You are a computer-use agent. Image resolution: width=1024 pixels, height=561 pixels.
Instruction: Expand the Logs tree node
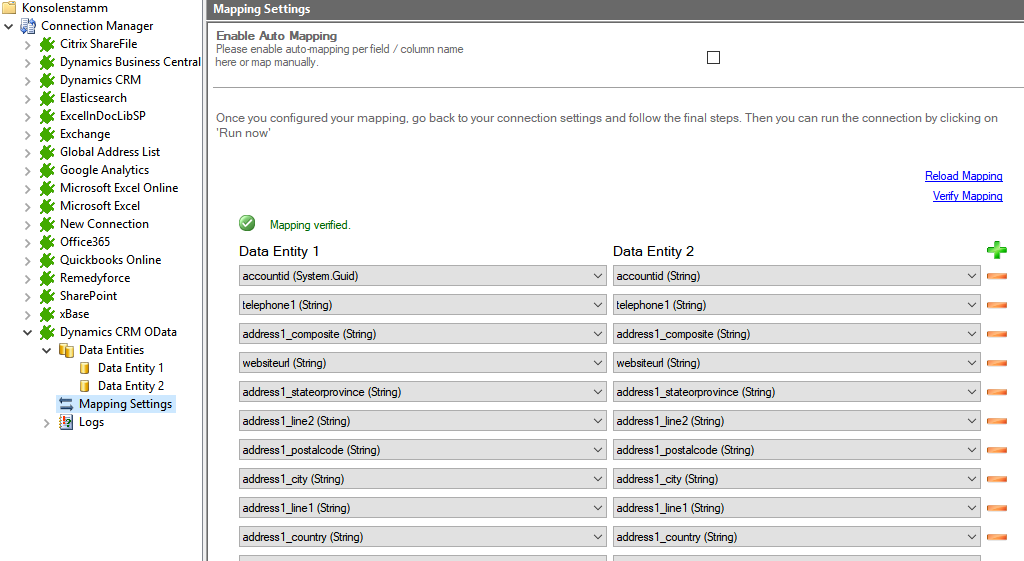pos(47,422)
